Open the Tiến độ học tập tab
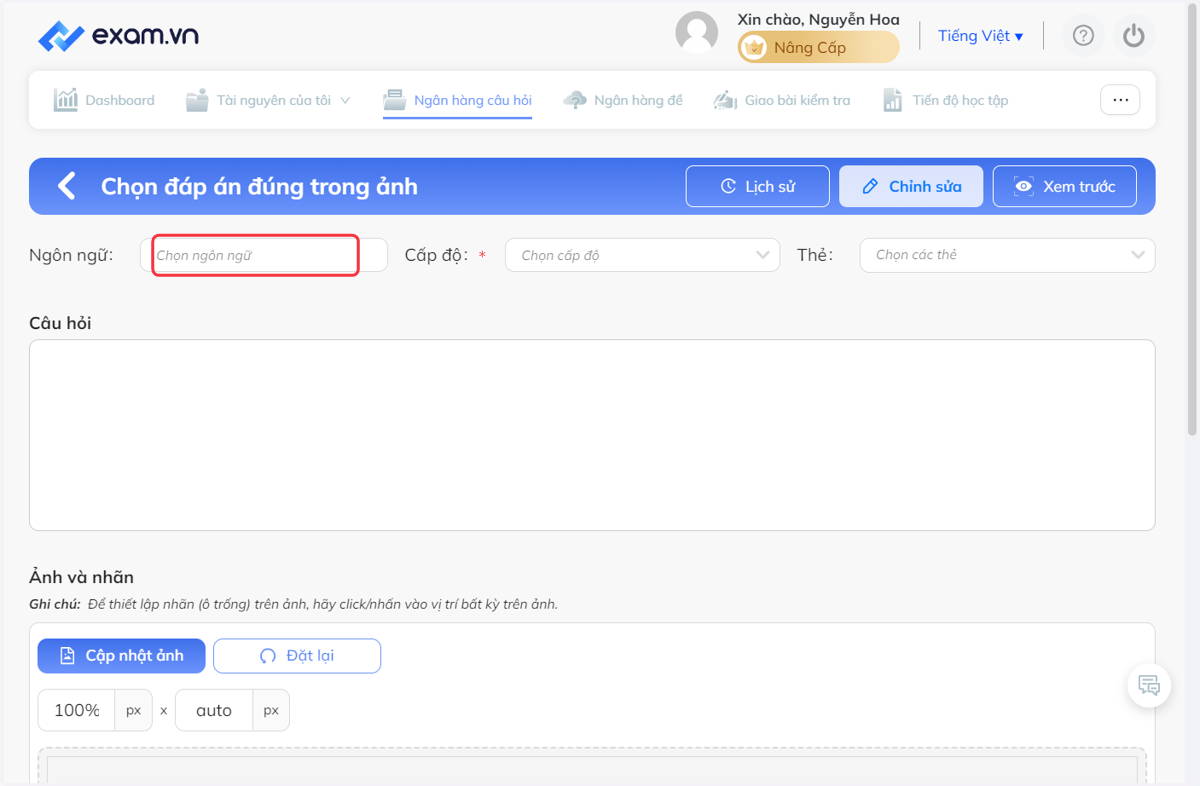This screenshot has width=1200, height=786. 946,100
